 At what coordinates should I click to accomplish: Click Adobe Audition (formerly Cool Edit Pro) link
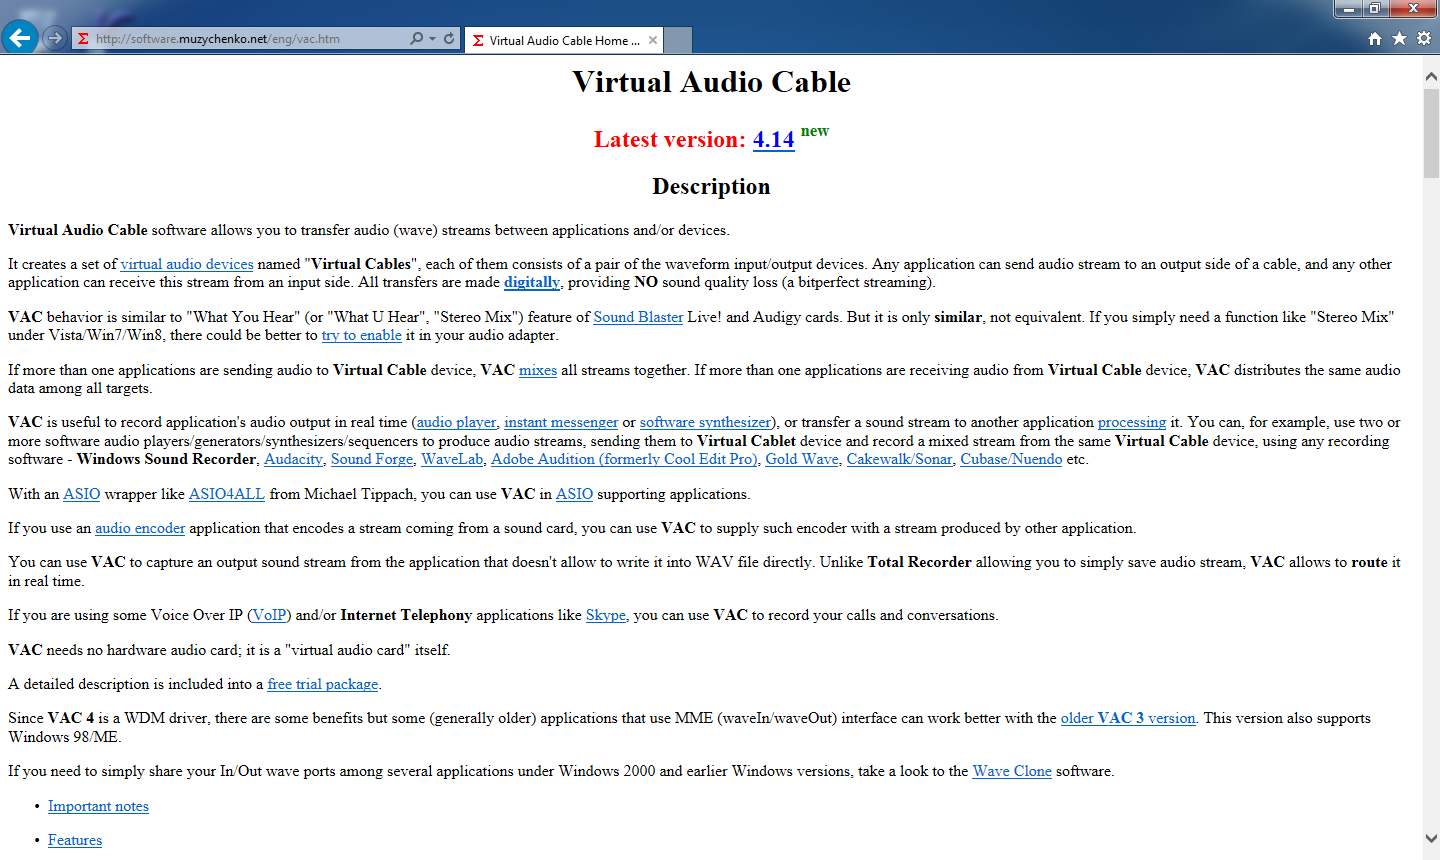624,459
